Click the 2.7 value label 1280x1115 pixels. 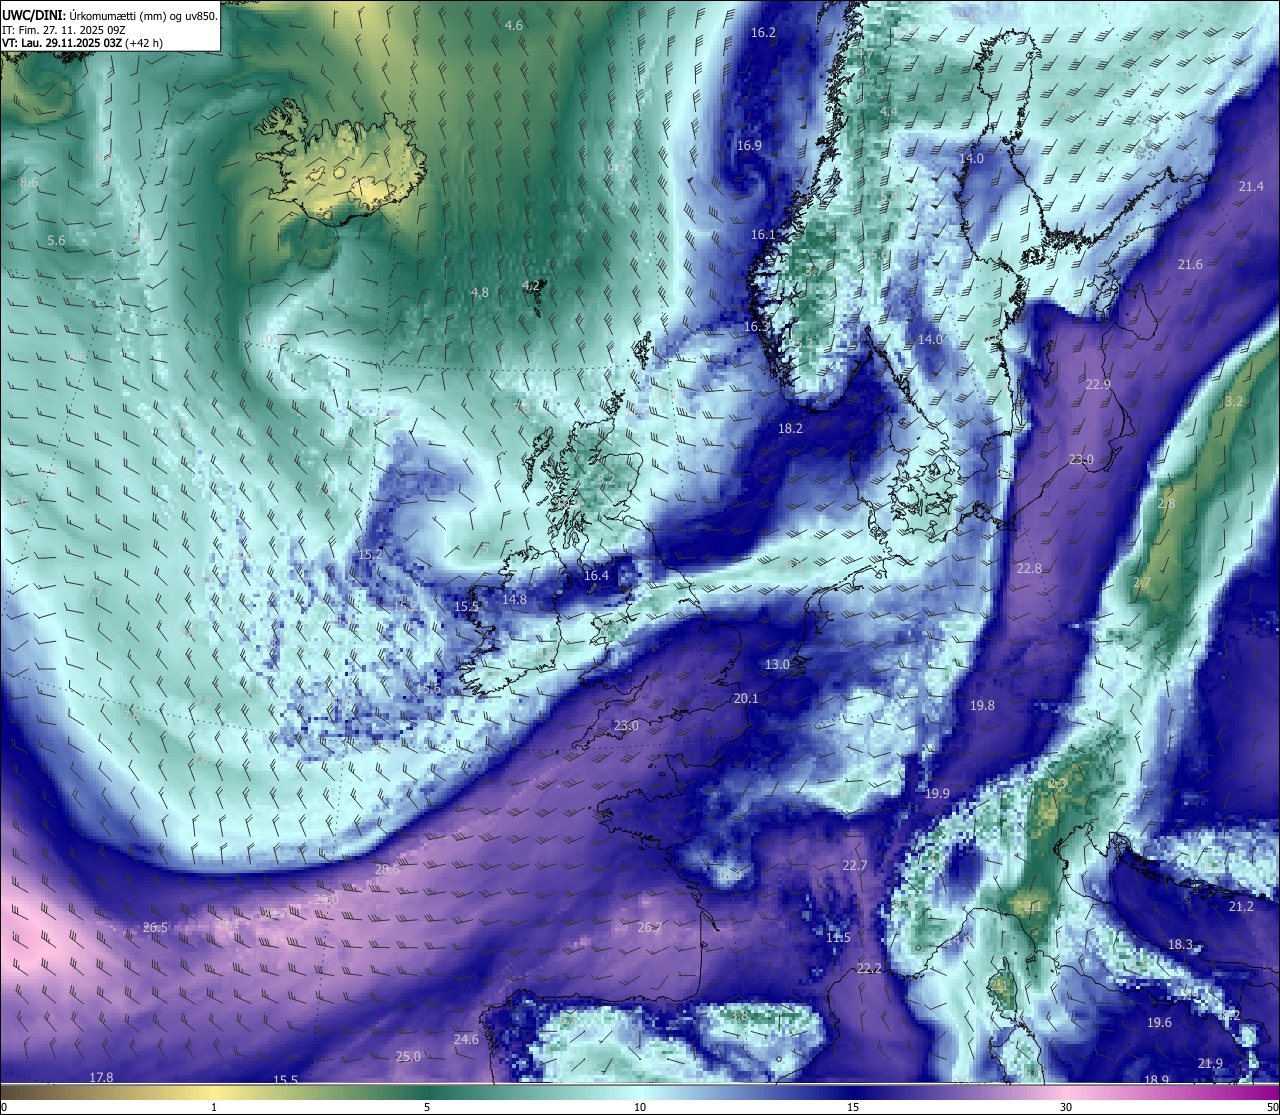pyautogui.click(x=1142, y=582)
